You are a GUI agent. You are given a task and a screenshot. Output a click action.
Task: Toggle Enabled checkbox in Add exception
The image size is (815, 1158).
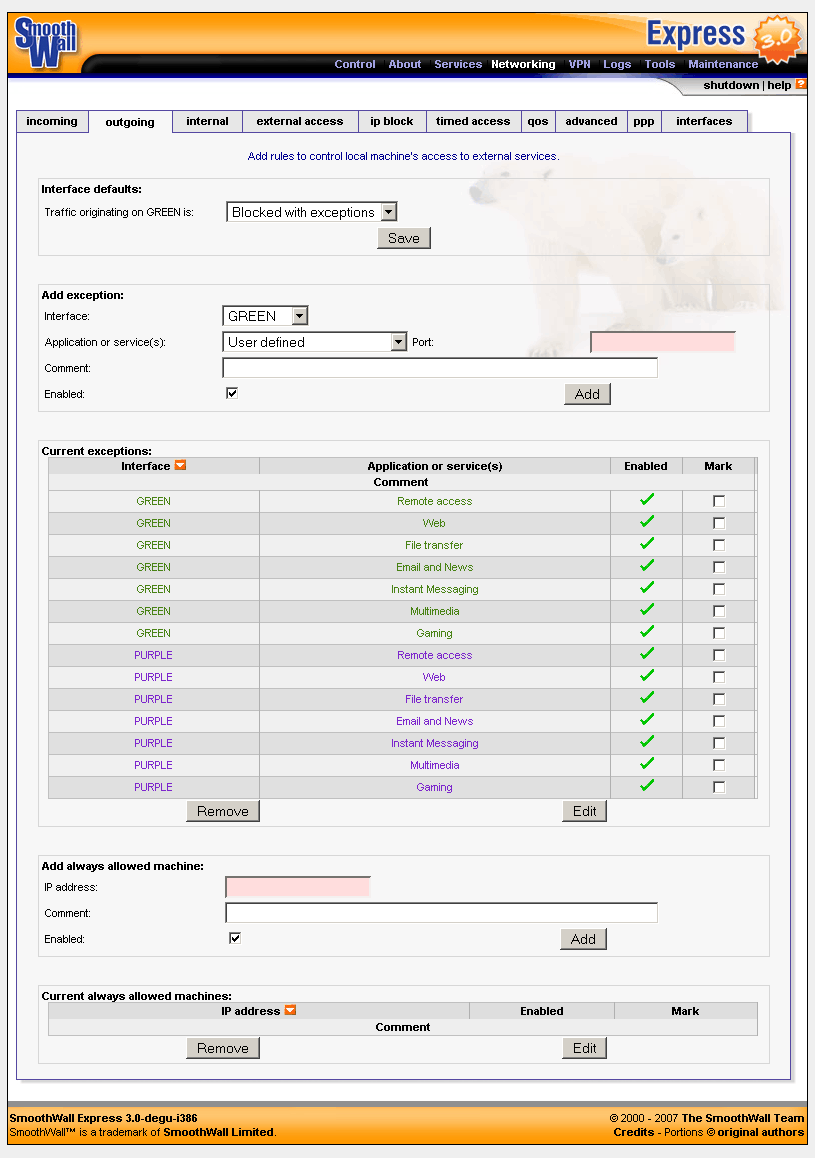point(232,393)
